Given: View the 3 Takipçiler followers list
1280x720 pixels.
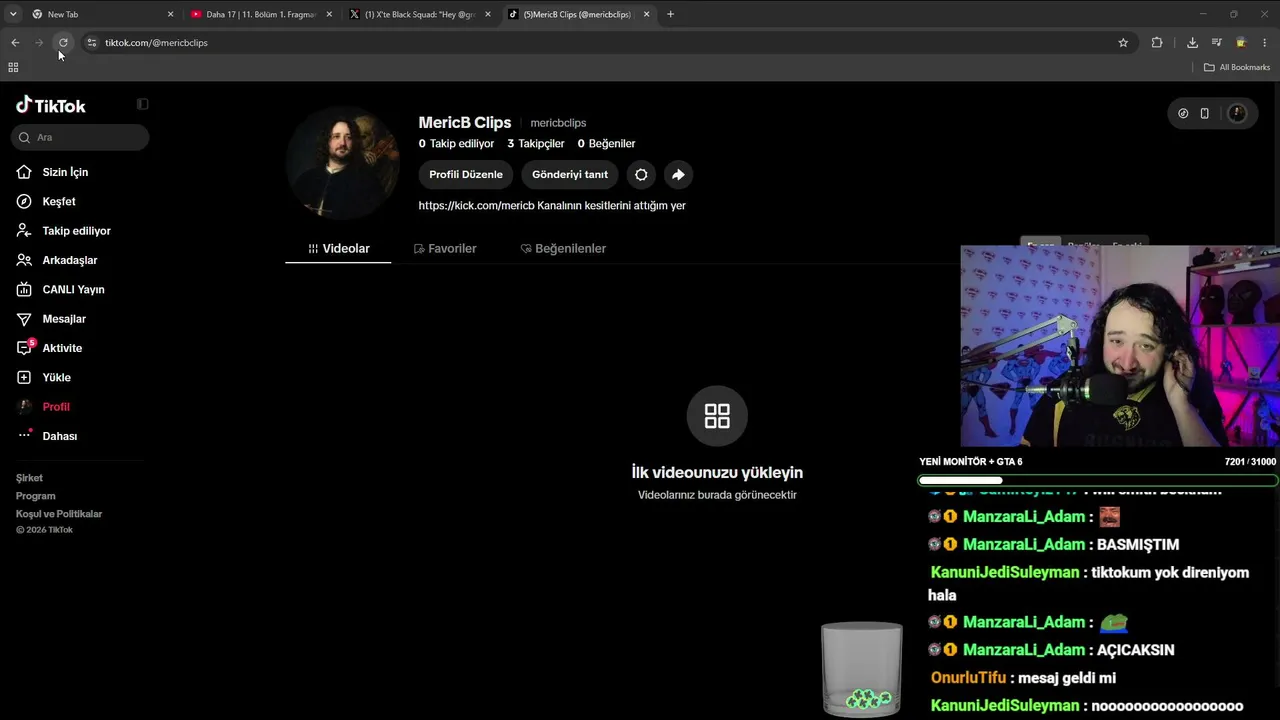Looking at the screenshot, I should click(536, 144).
